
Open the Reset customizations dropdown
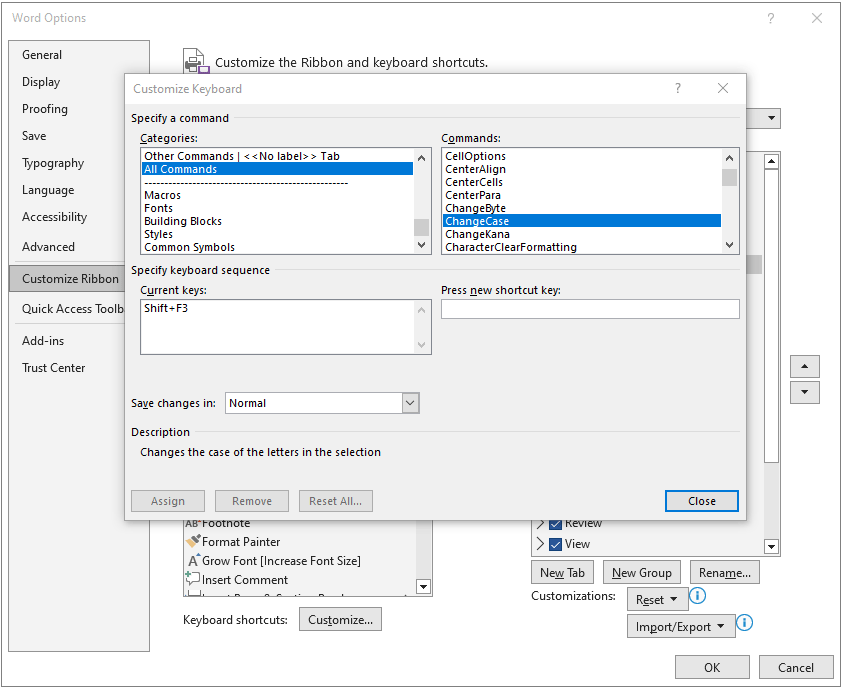click(x=657, y=600)
